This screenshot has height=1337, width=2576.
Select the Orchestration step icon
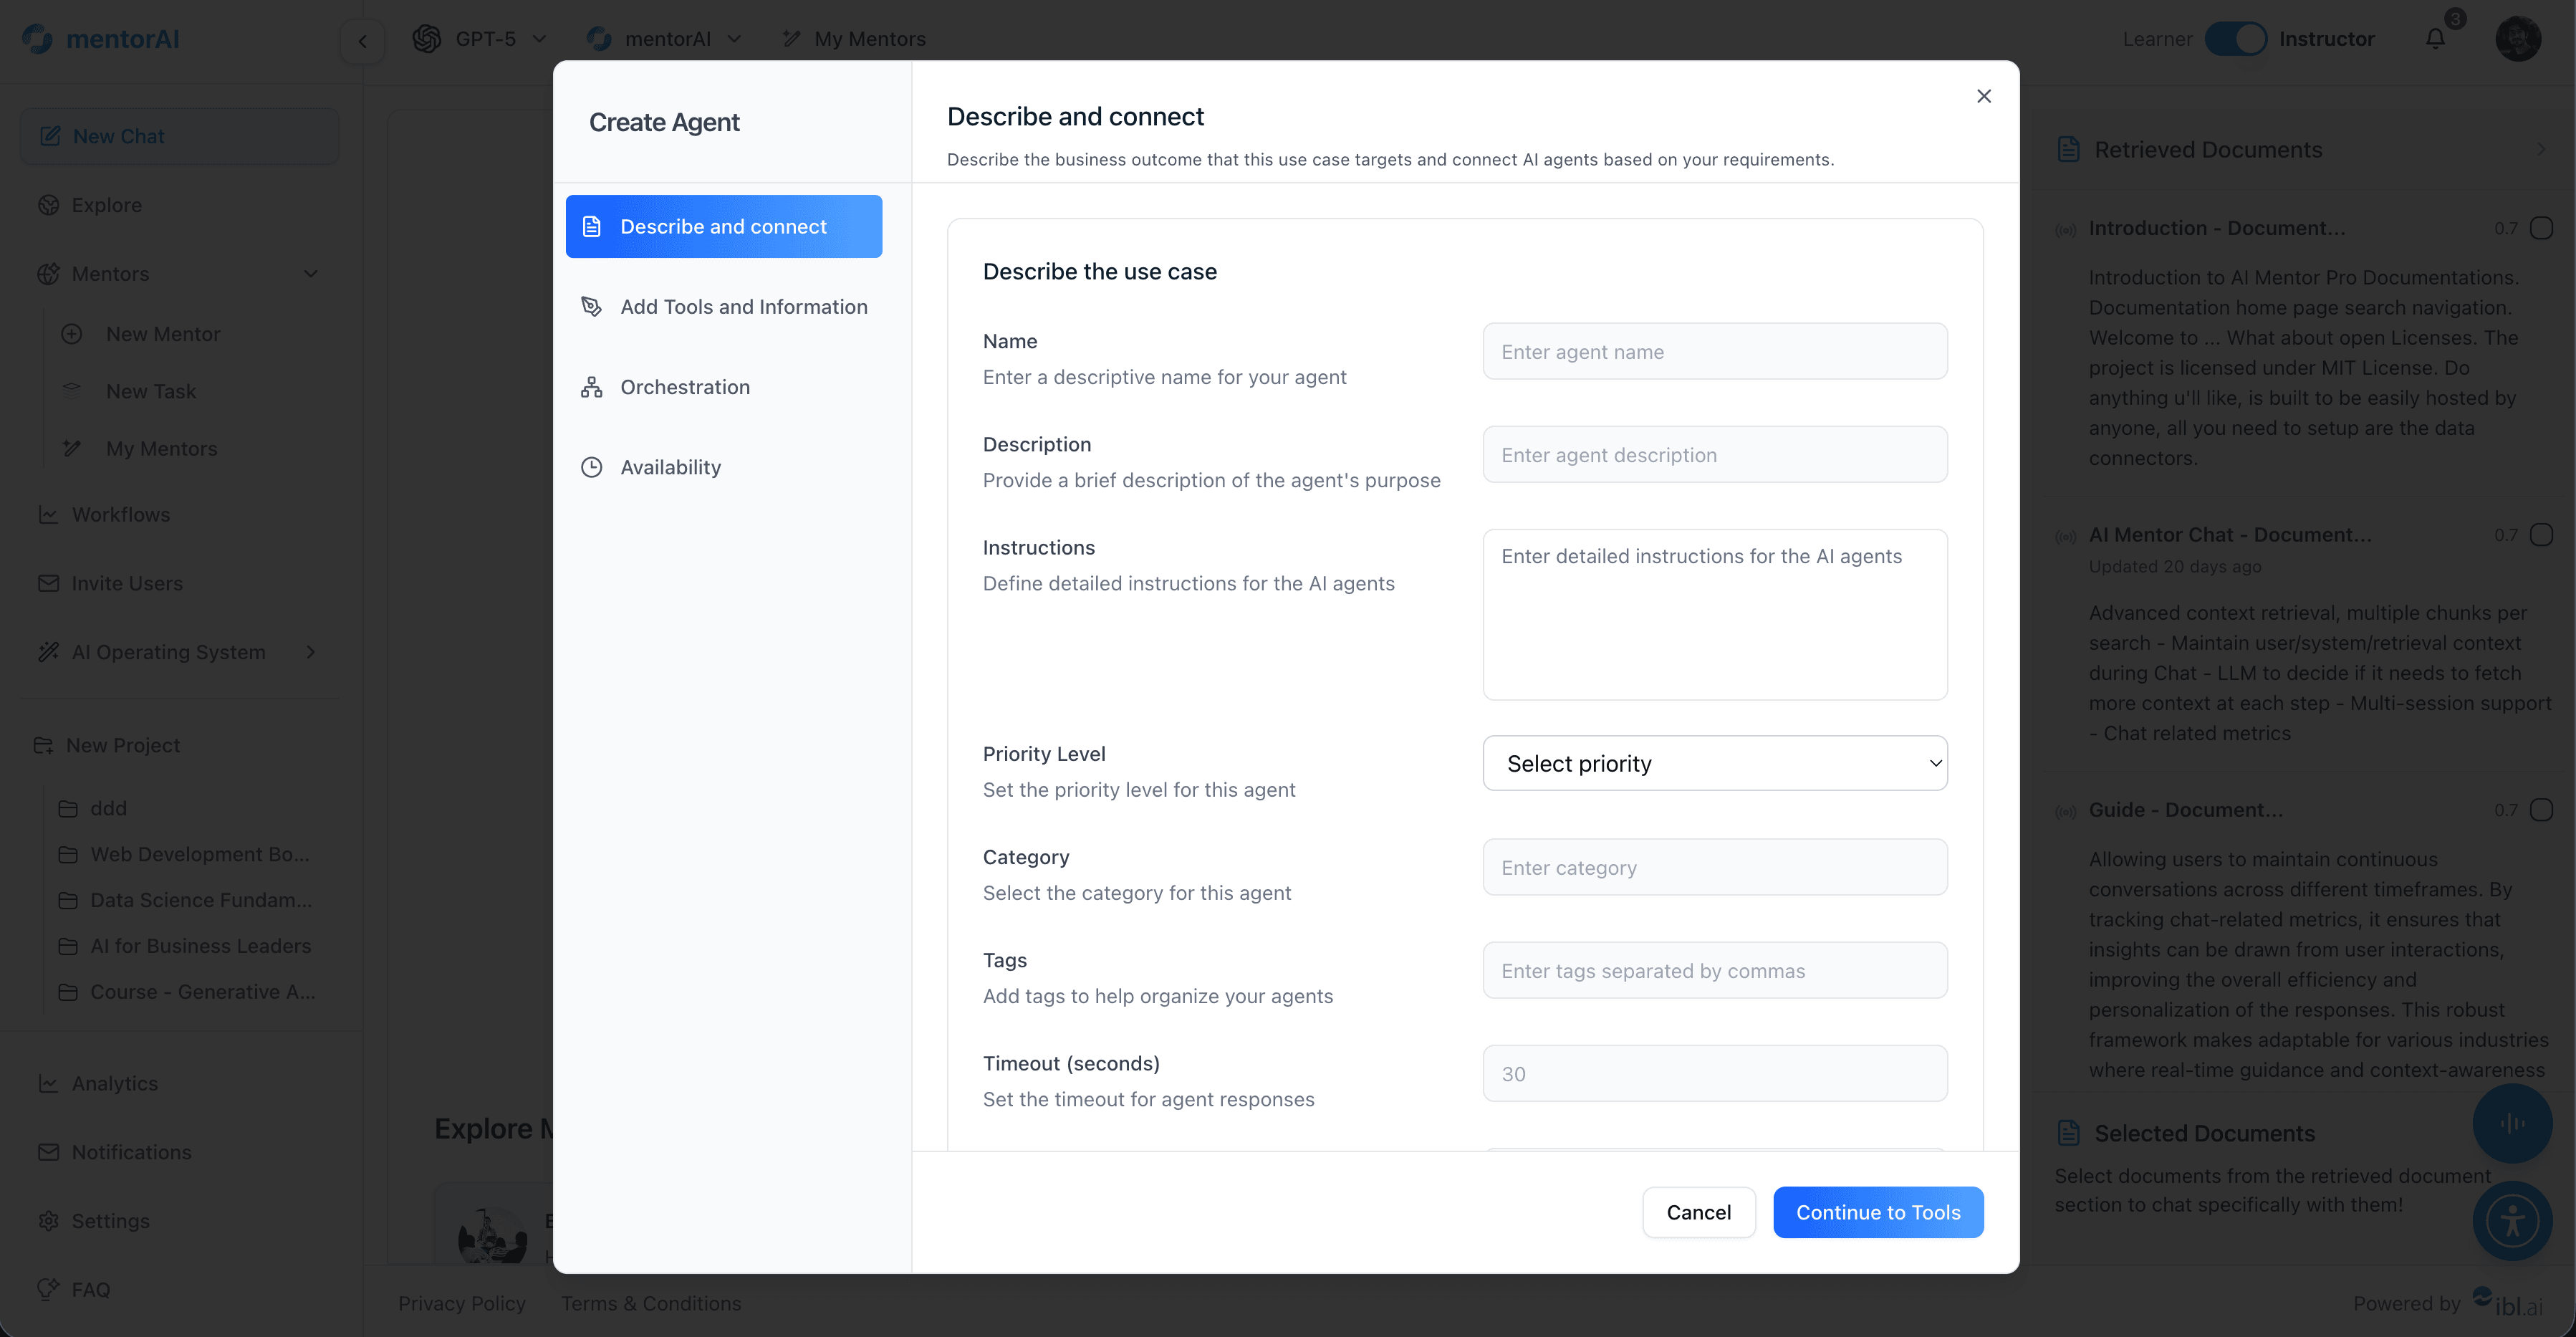pyautogui.click(x=591, y=387)
